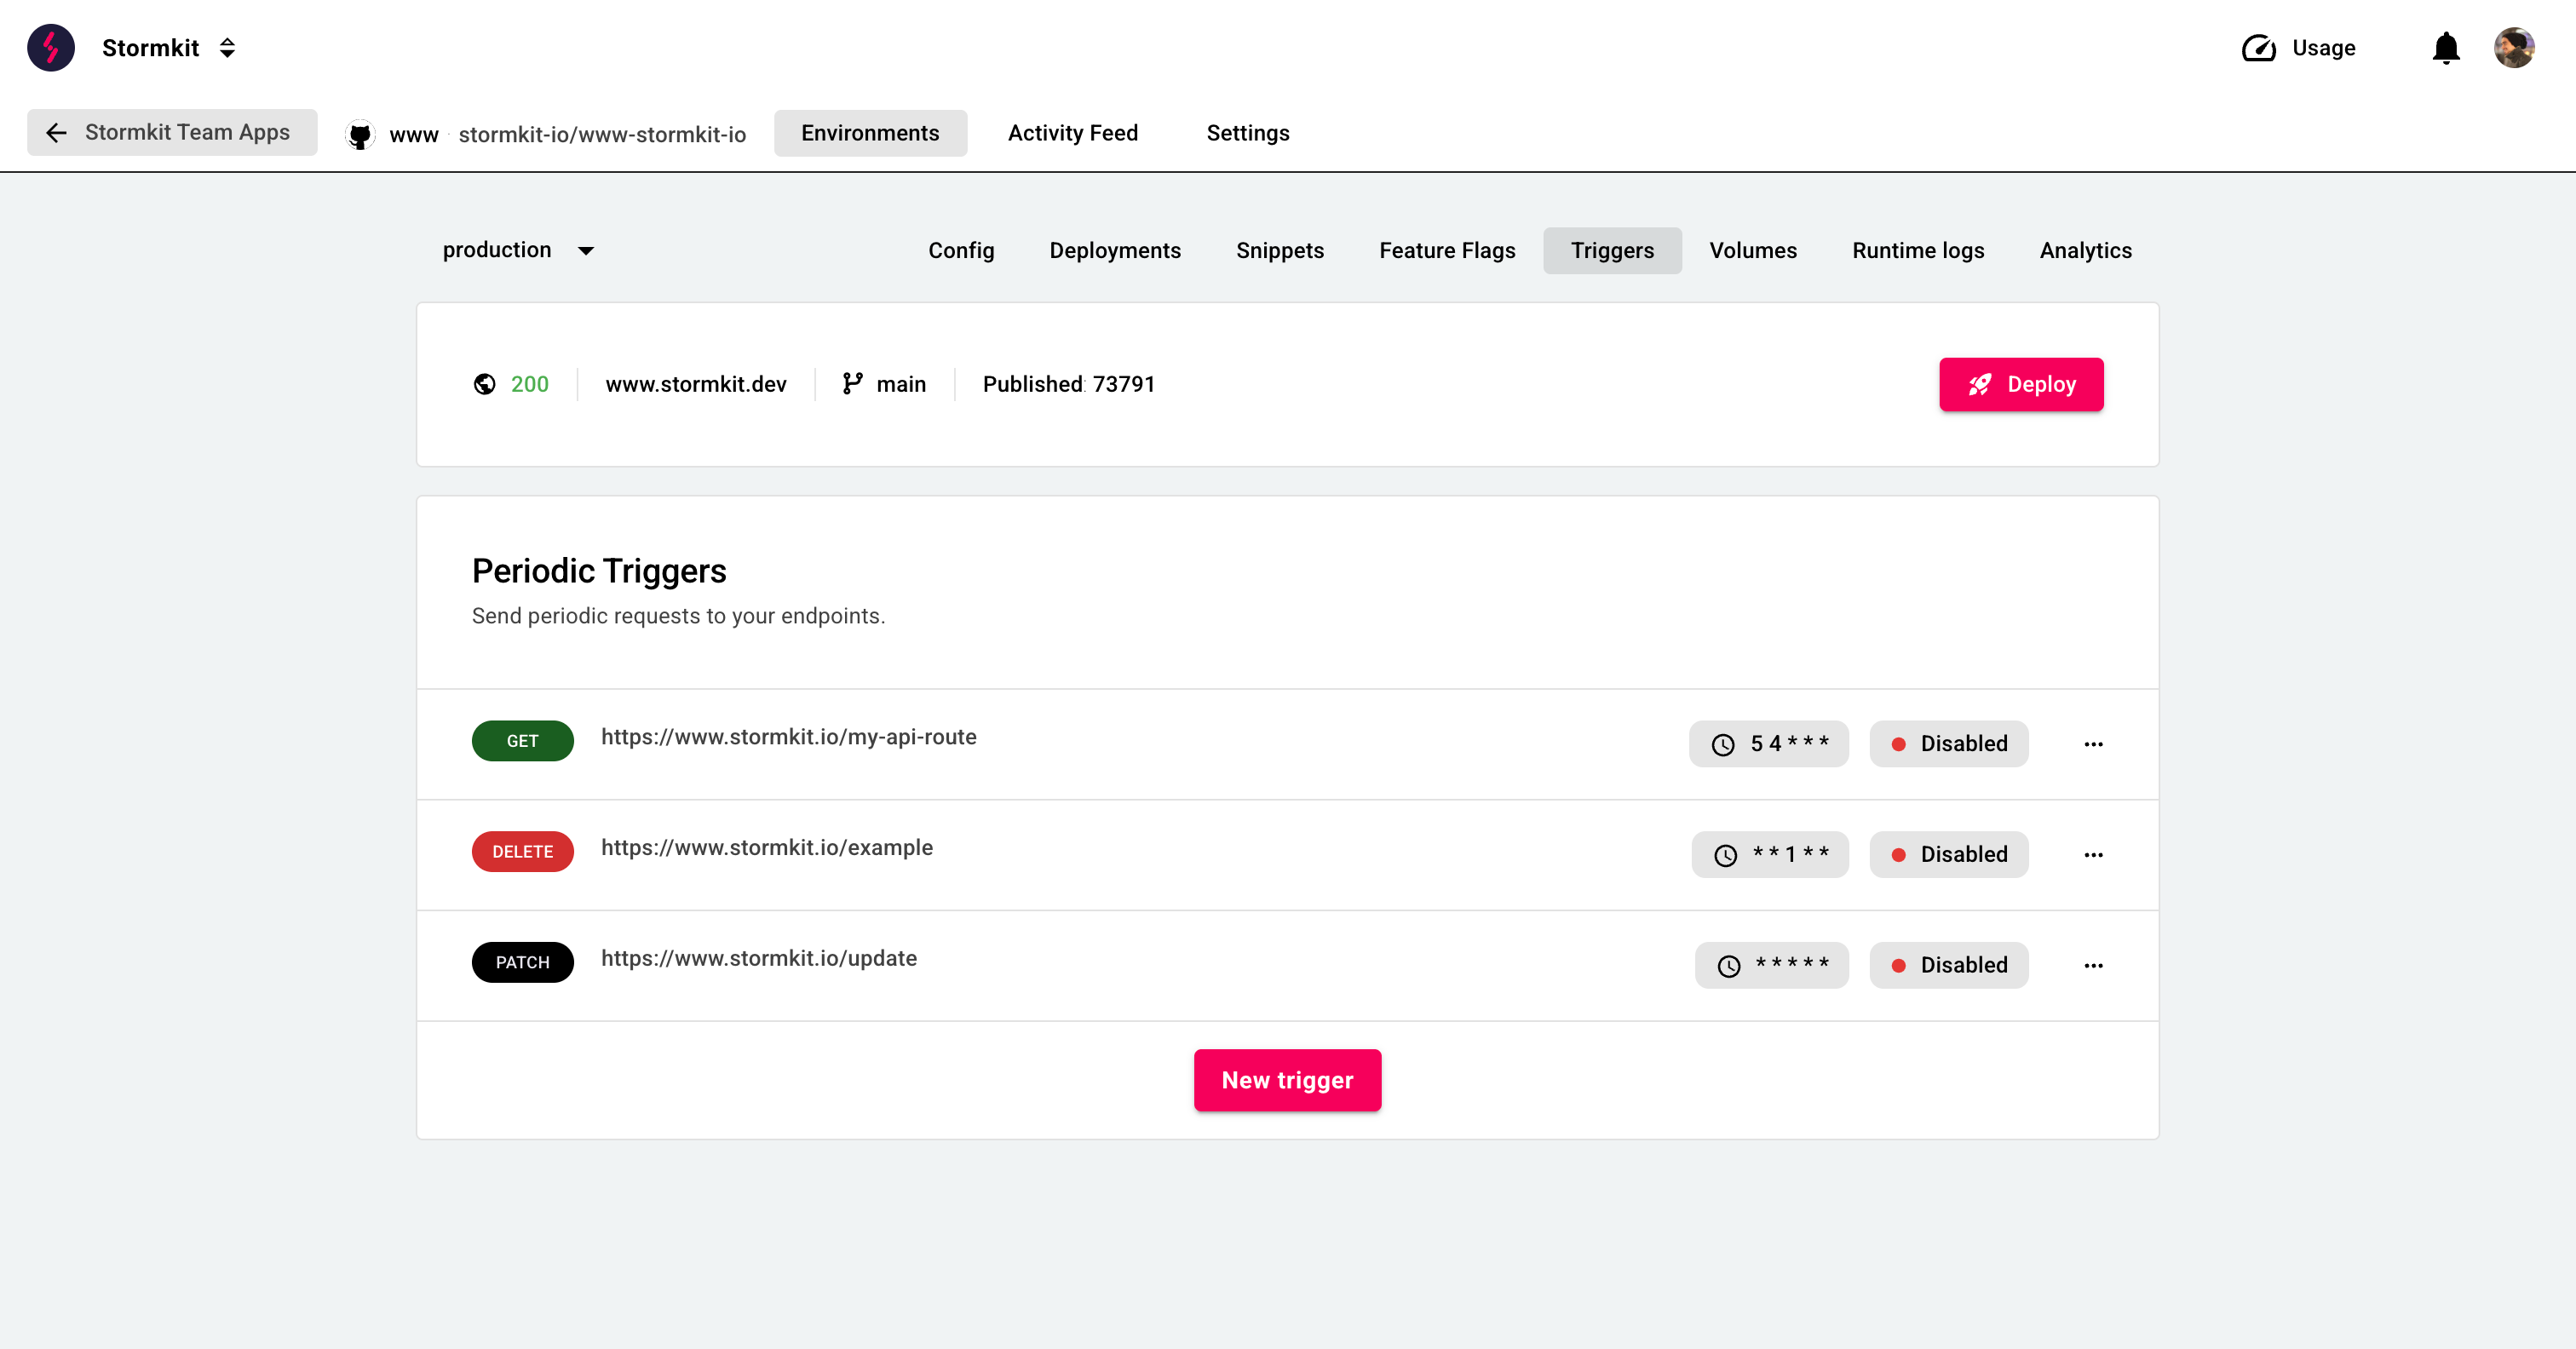This screenshot has width=2576, height=1349.
Task: Open the user avatar menu
Action: [x=2514, y=48]
